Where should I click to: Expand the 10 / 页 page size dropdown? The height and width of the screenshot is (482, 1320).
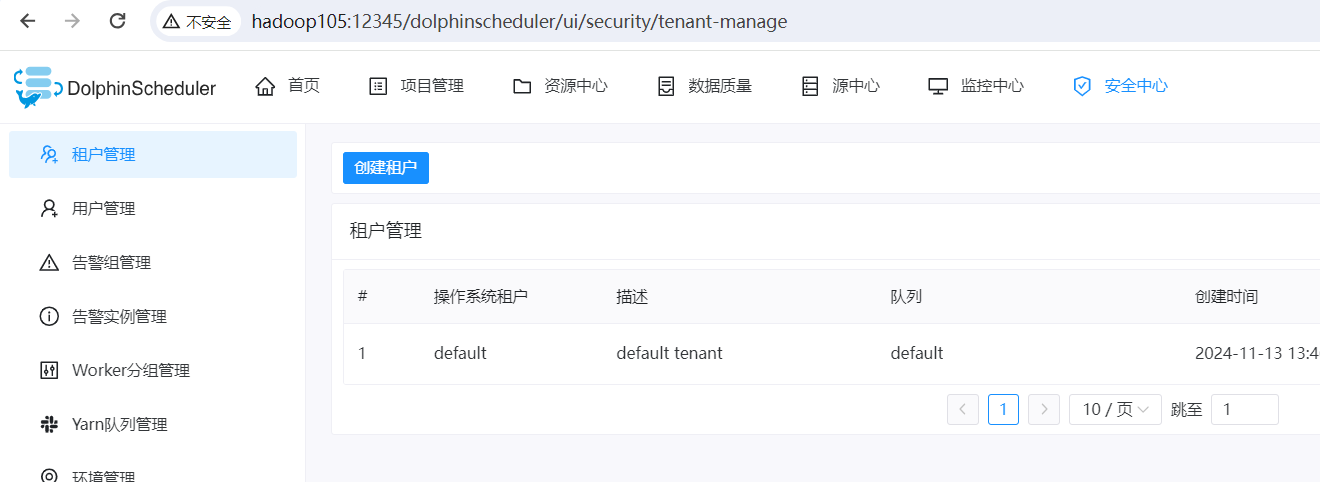(1115, 409)
